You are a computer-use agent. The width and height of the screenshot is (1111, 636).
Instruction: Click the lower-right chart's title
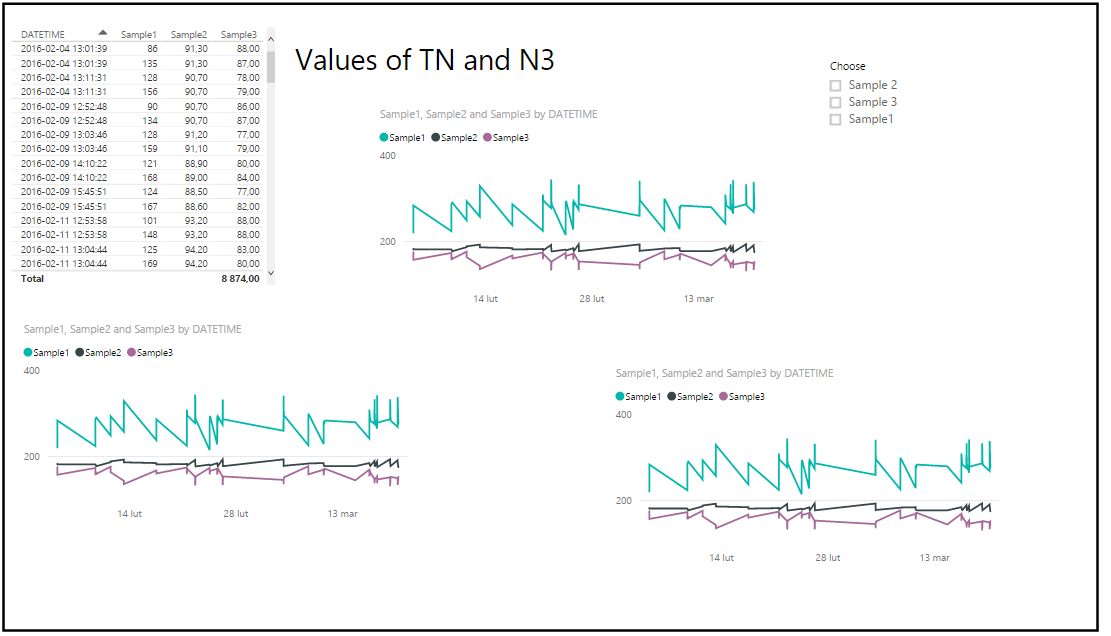[724, 373]
